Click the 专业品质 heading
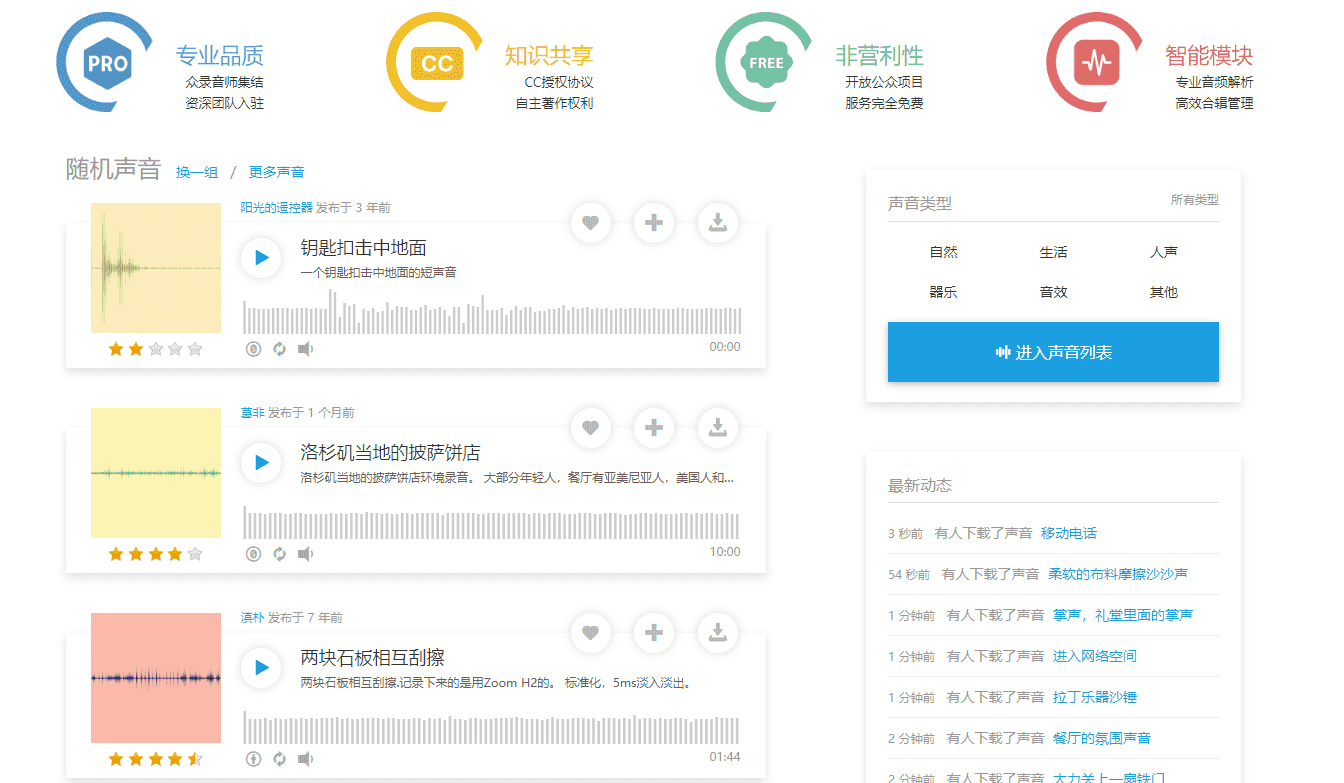The image size is (1344, 783). point(220,55)
